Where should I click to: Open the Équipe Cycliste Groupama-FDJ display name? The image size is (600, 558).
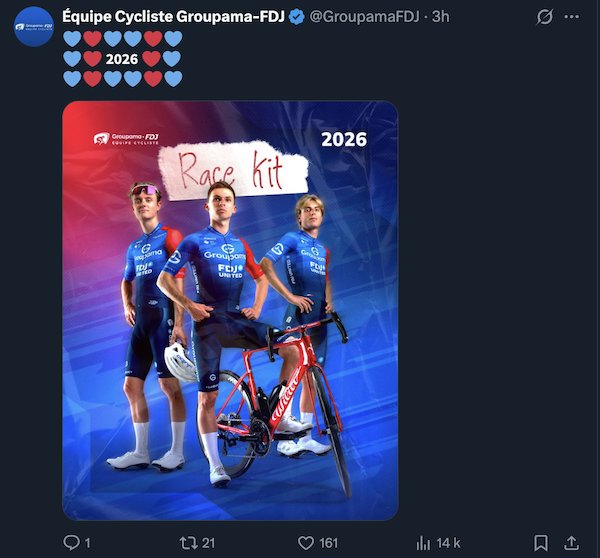pos(173,17)
